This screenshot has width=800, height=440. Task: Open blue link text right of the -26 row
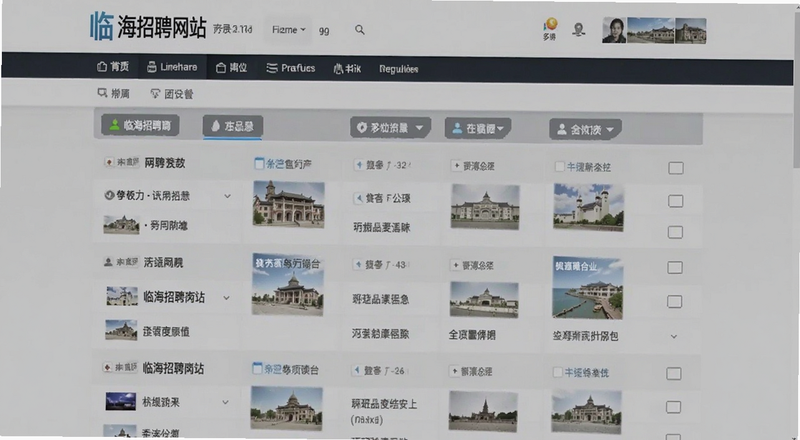pyautogui.click(x=587, y=373)
